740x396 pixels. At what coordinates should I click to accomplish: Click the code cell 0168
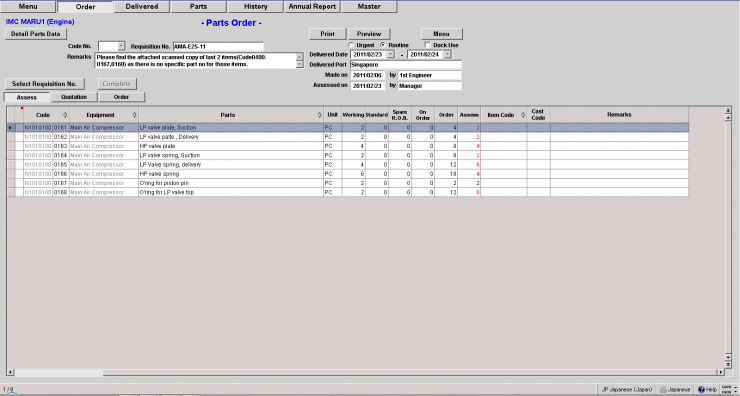[60, 192]
